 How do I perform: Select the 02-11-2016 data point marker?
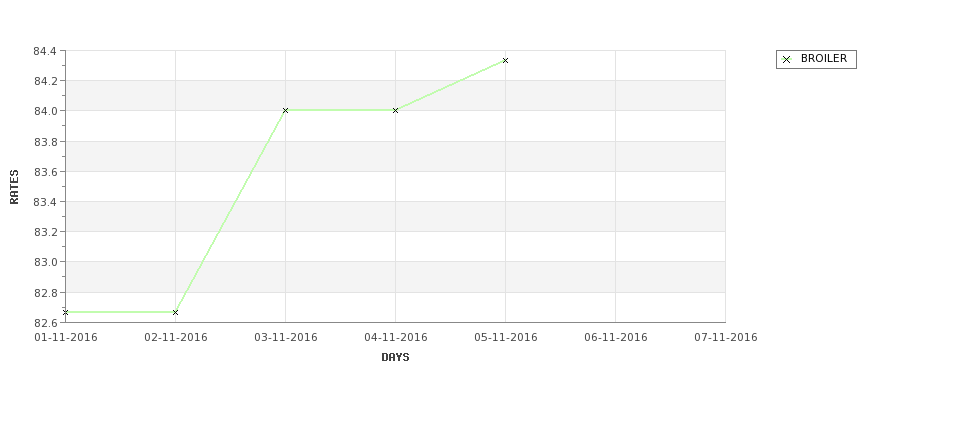pyautogui.click(x=175, y=312)
